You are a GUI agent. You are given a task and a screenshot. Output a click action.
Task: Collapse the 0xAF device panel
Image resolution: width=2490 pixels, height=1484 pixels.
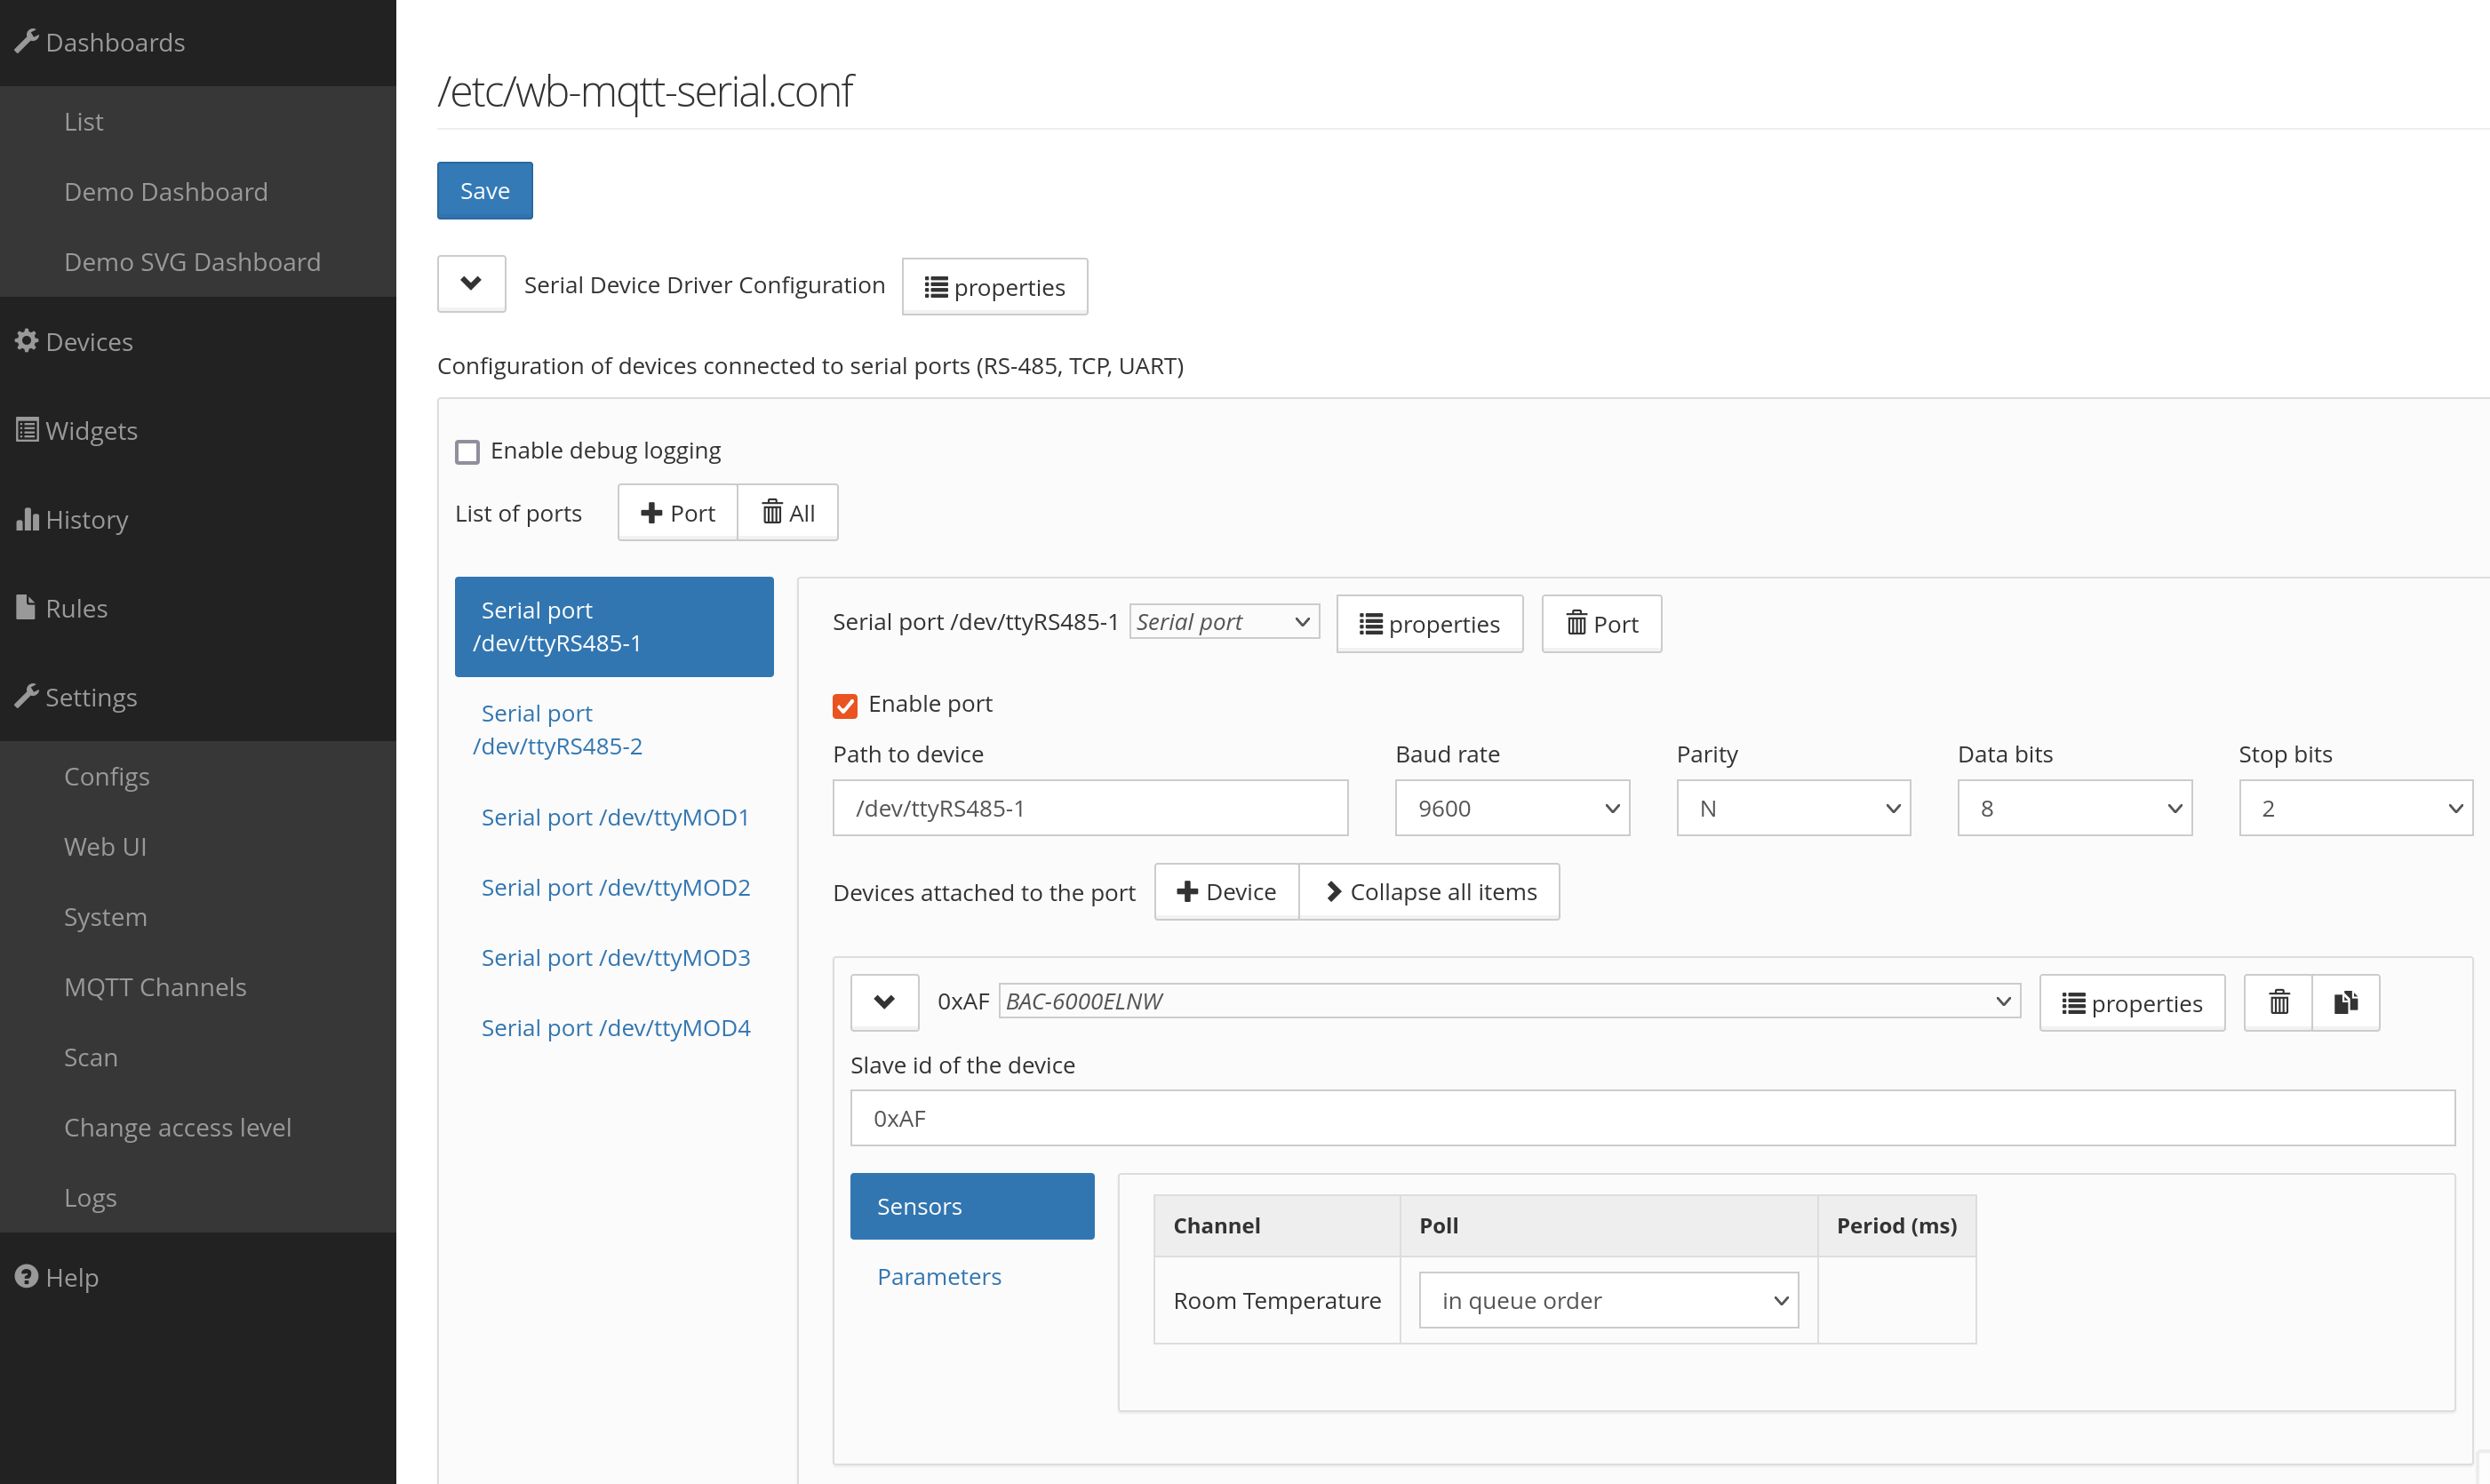point(885,1002)
